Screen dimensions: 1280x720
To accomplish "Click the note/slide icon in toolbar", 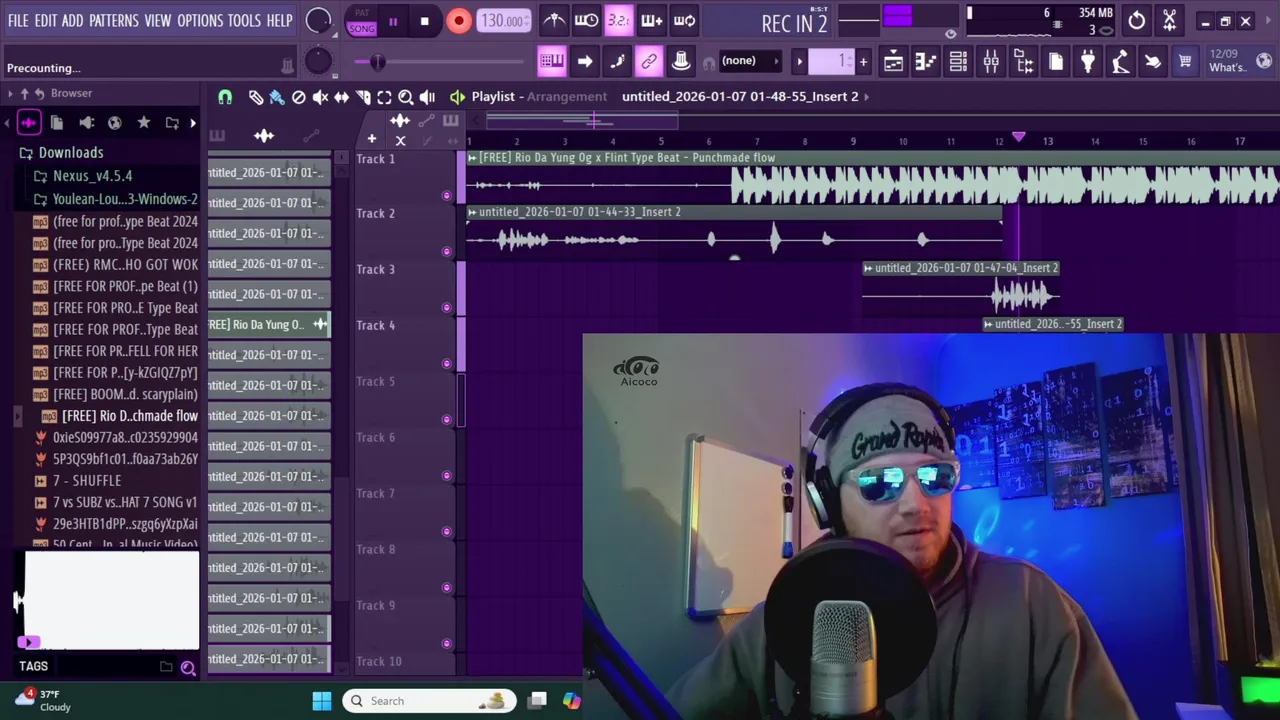I will (x=617, y=61).
